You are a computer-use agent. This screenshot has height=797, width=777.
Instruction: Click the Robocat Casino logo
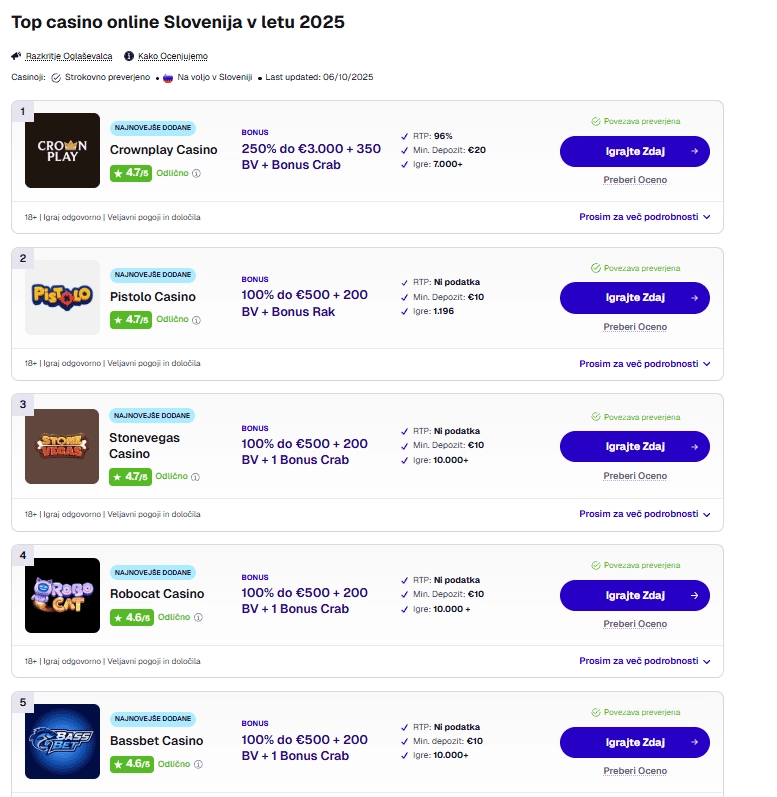62,595
